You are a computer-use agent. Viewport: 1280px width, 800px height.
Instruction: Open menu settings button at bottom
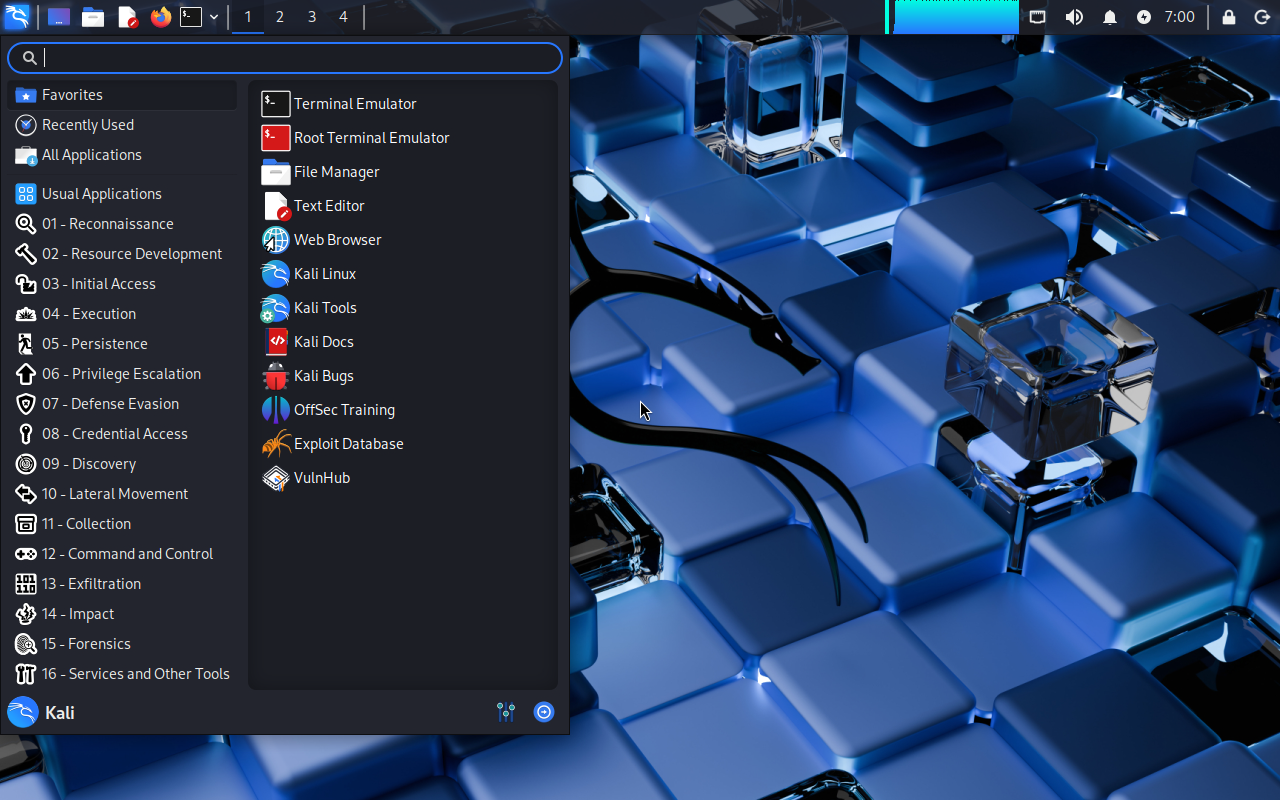tap(506, 712)
